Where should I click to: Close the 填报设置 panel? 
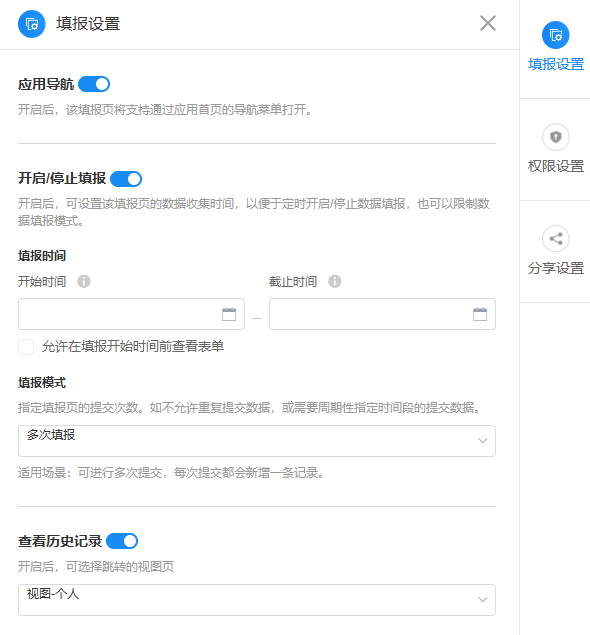click(x=488, y=23)
